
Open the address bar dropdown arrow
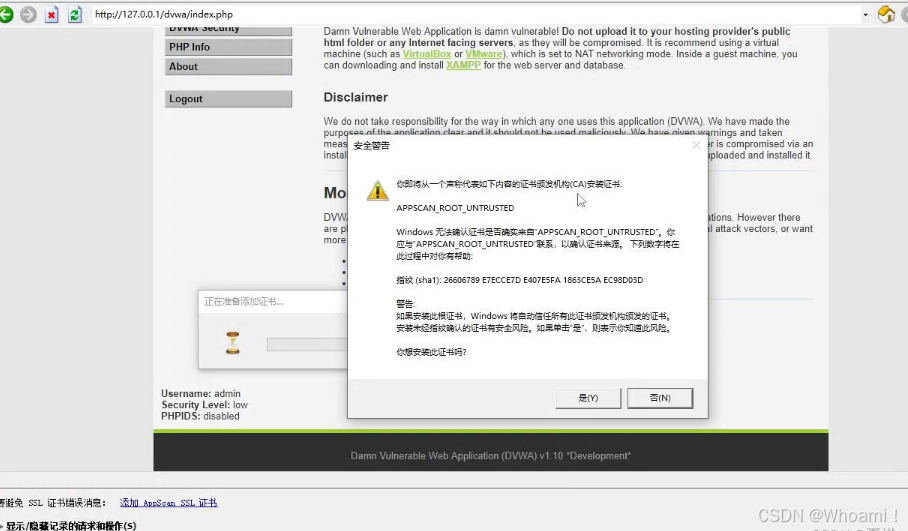(x=865, y=15)
